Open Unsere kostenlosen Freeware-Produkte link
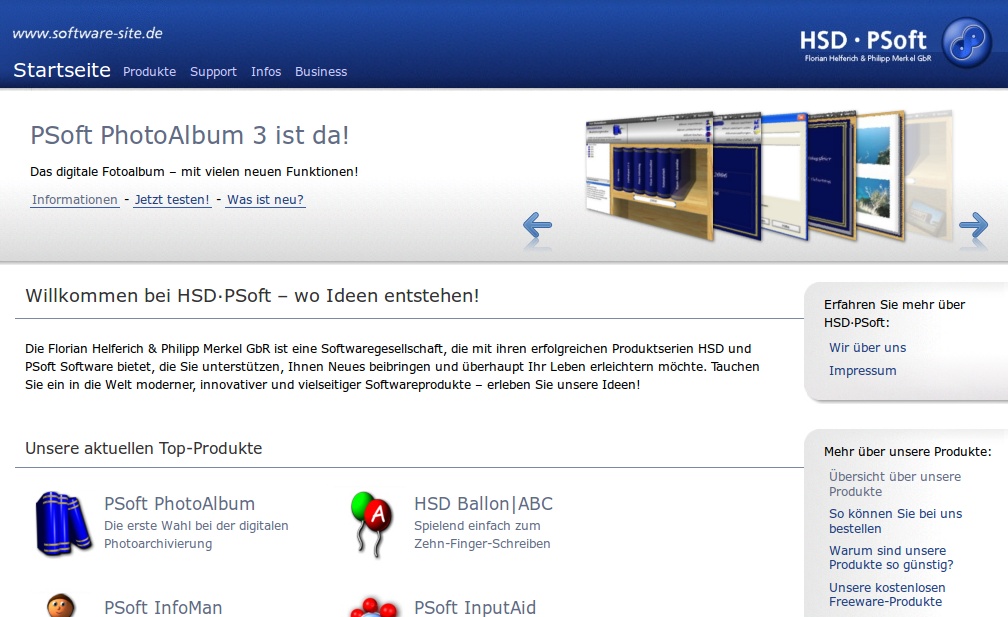Screen dimensions: 1008x617 click(886, 595)
